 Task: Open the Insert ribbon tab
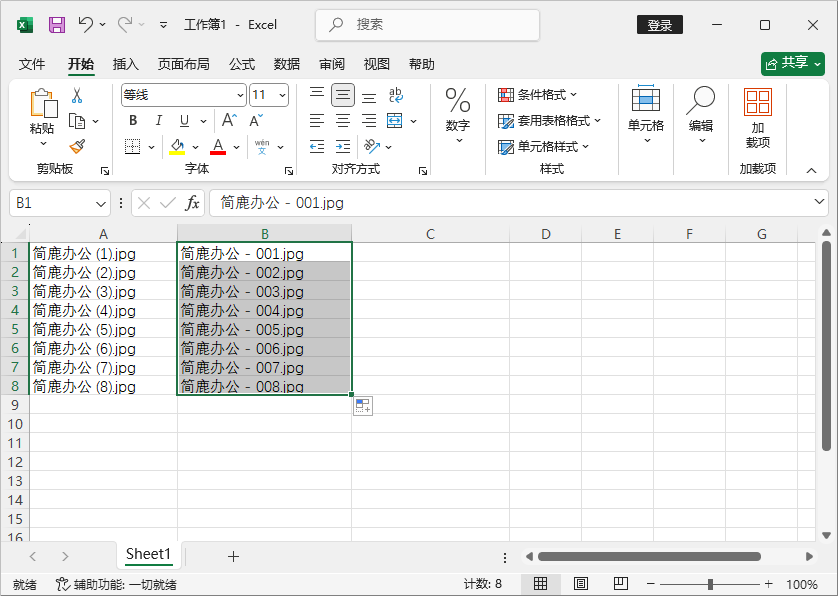coord(126,64)
